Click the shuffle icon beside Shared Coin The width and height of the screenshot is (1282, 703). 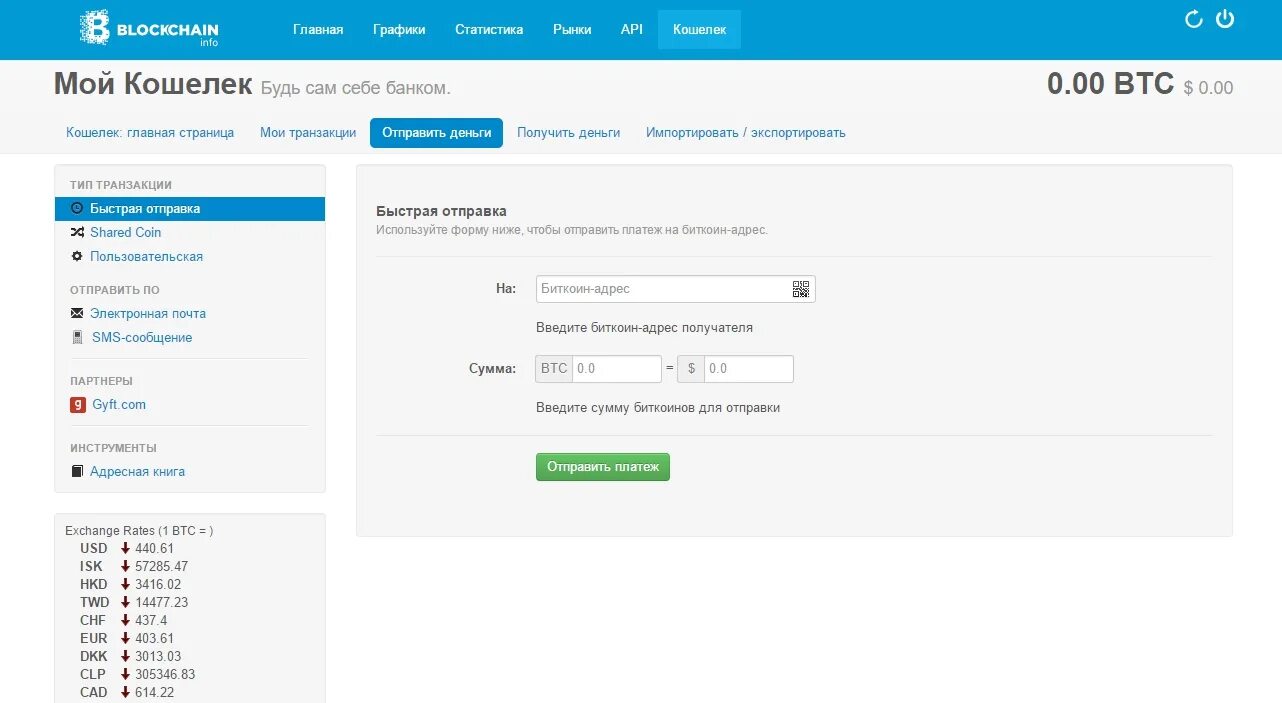[77, 232]
